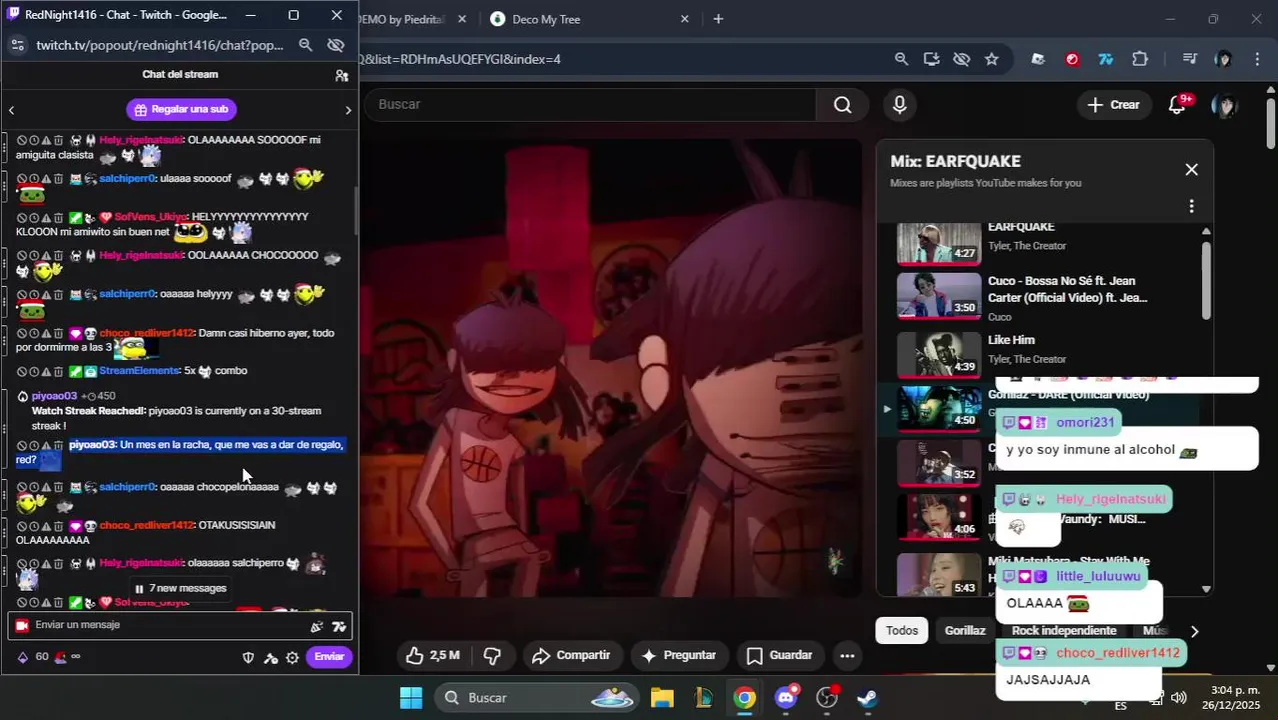The height and width of the screenshot is (720, 1278).
Task: Open Discord from the taskbar
Action: coord(786,698)
